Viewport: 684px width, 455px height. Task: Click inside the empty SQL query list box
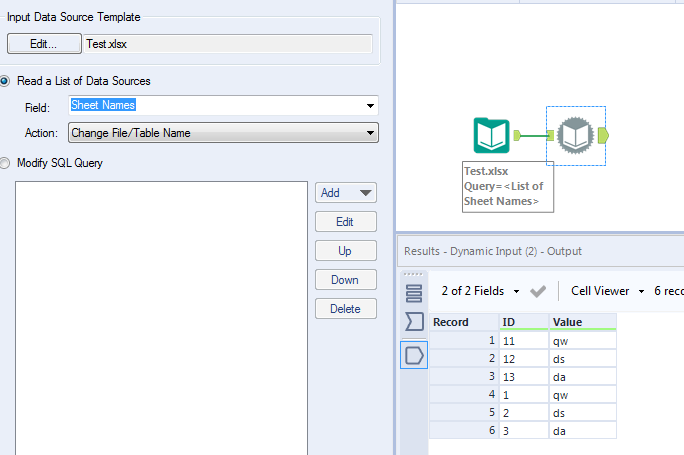click(161, 318)
